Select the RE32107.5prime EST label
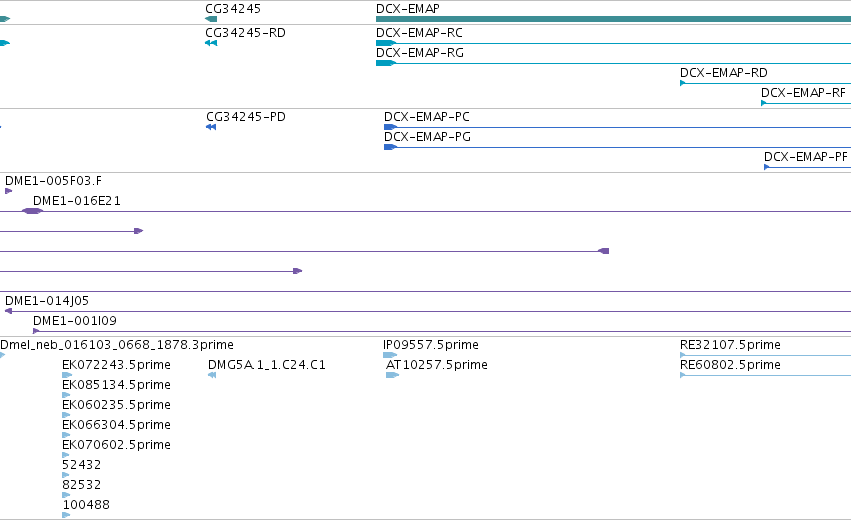Image resolution: width=851 pixels, height=520 pixels. [x=730, y=345]
